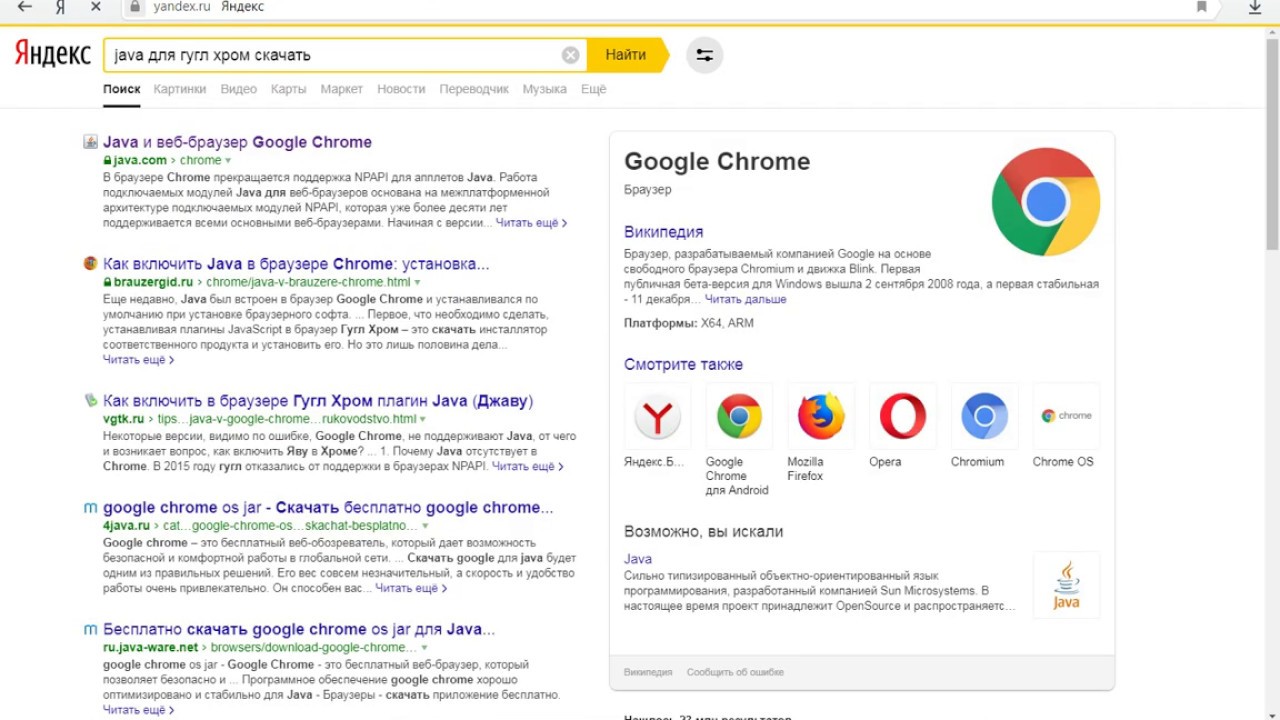
Task: Open search settings with the sliders icon
Action: [x=704, y=55]
